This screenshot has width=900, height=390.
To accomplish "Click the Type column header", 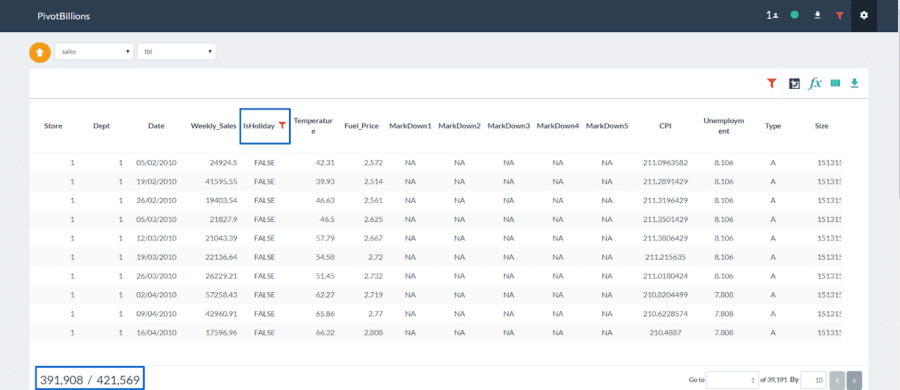I will 773,126.
